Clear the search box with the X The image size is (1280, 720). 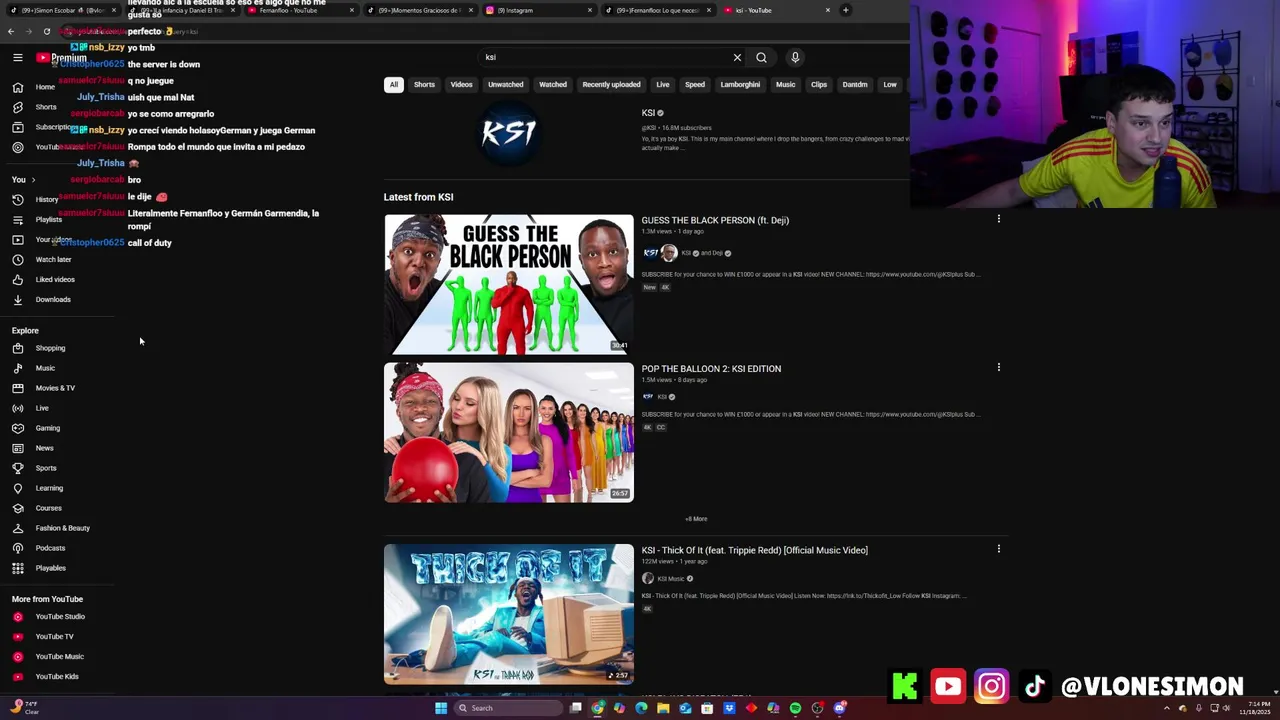(737, 58)
